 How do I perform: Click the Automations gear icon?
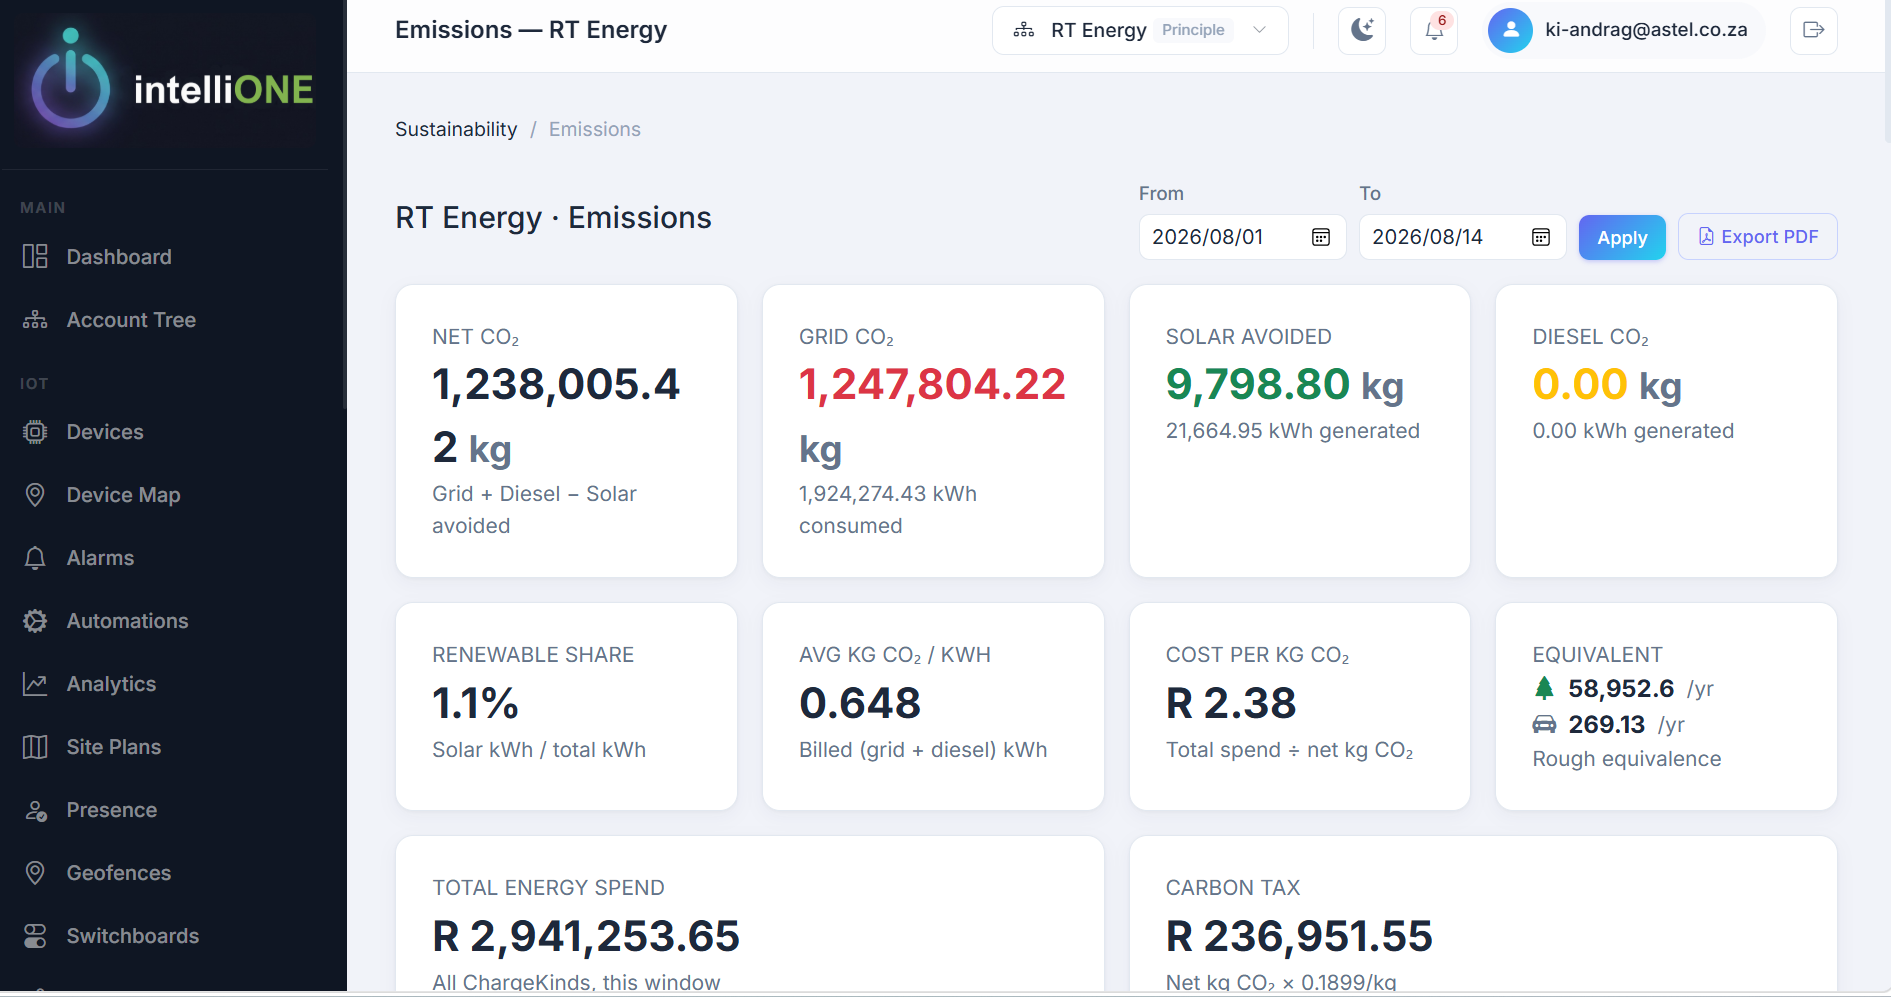coord(35,621)
